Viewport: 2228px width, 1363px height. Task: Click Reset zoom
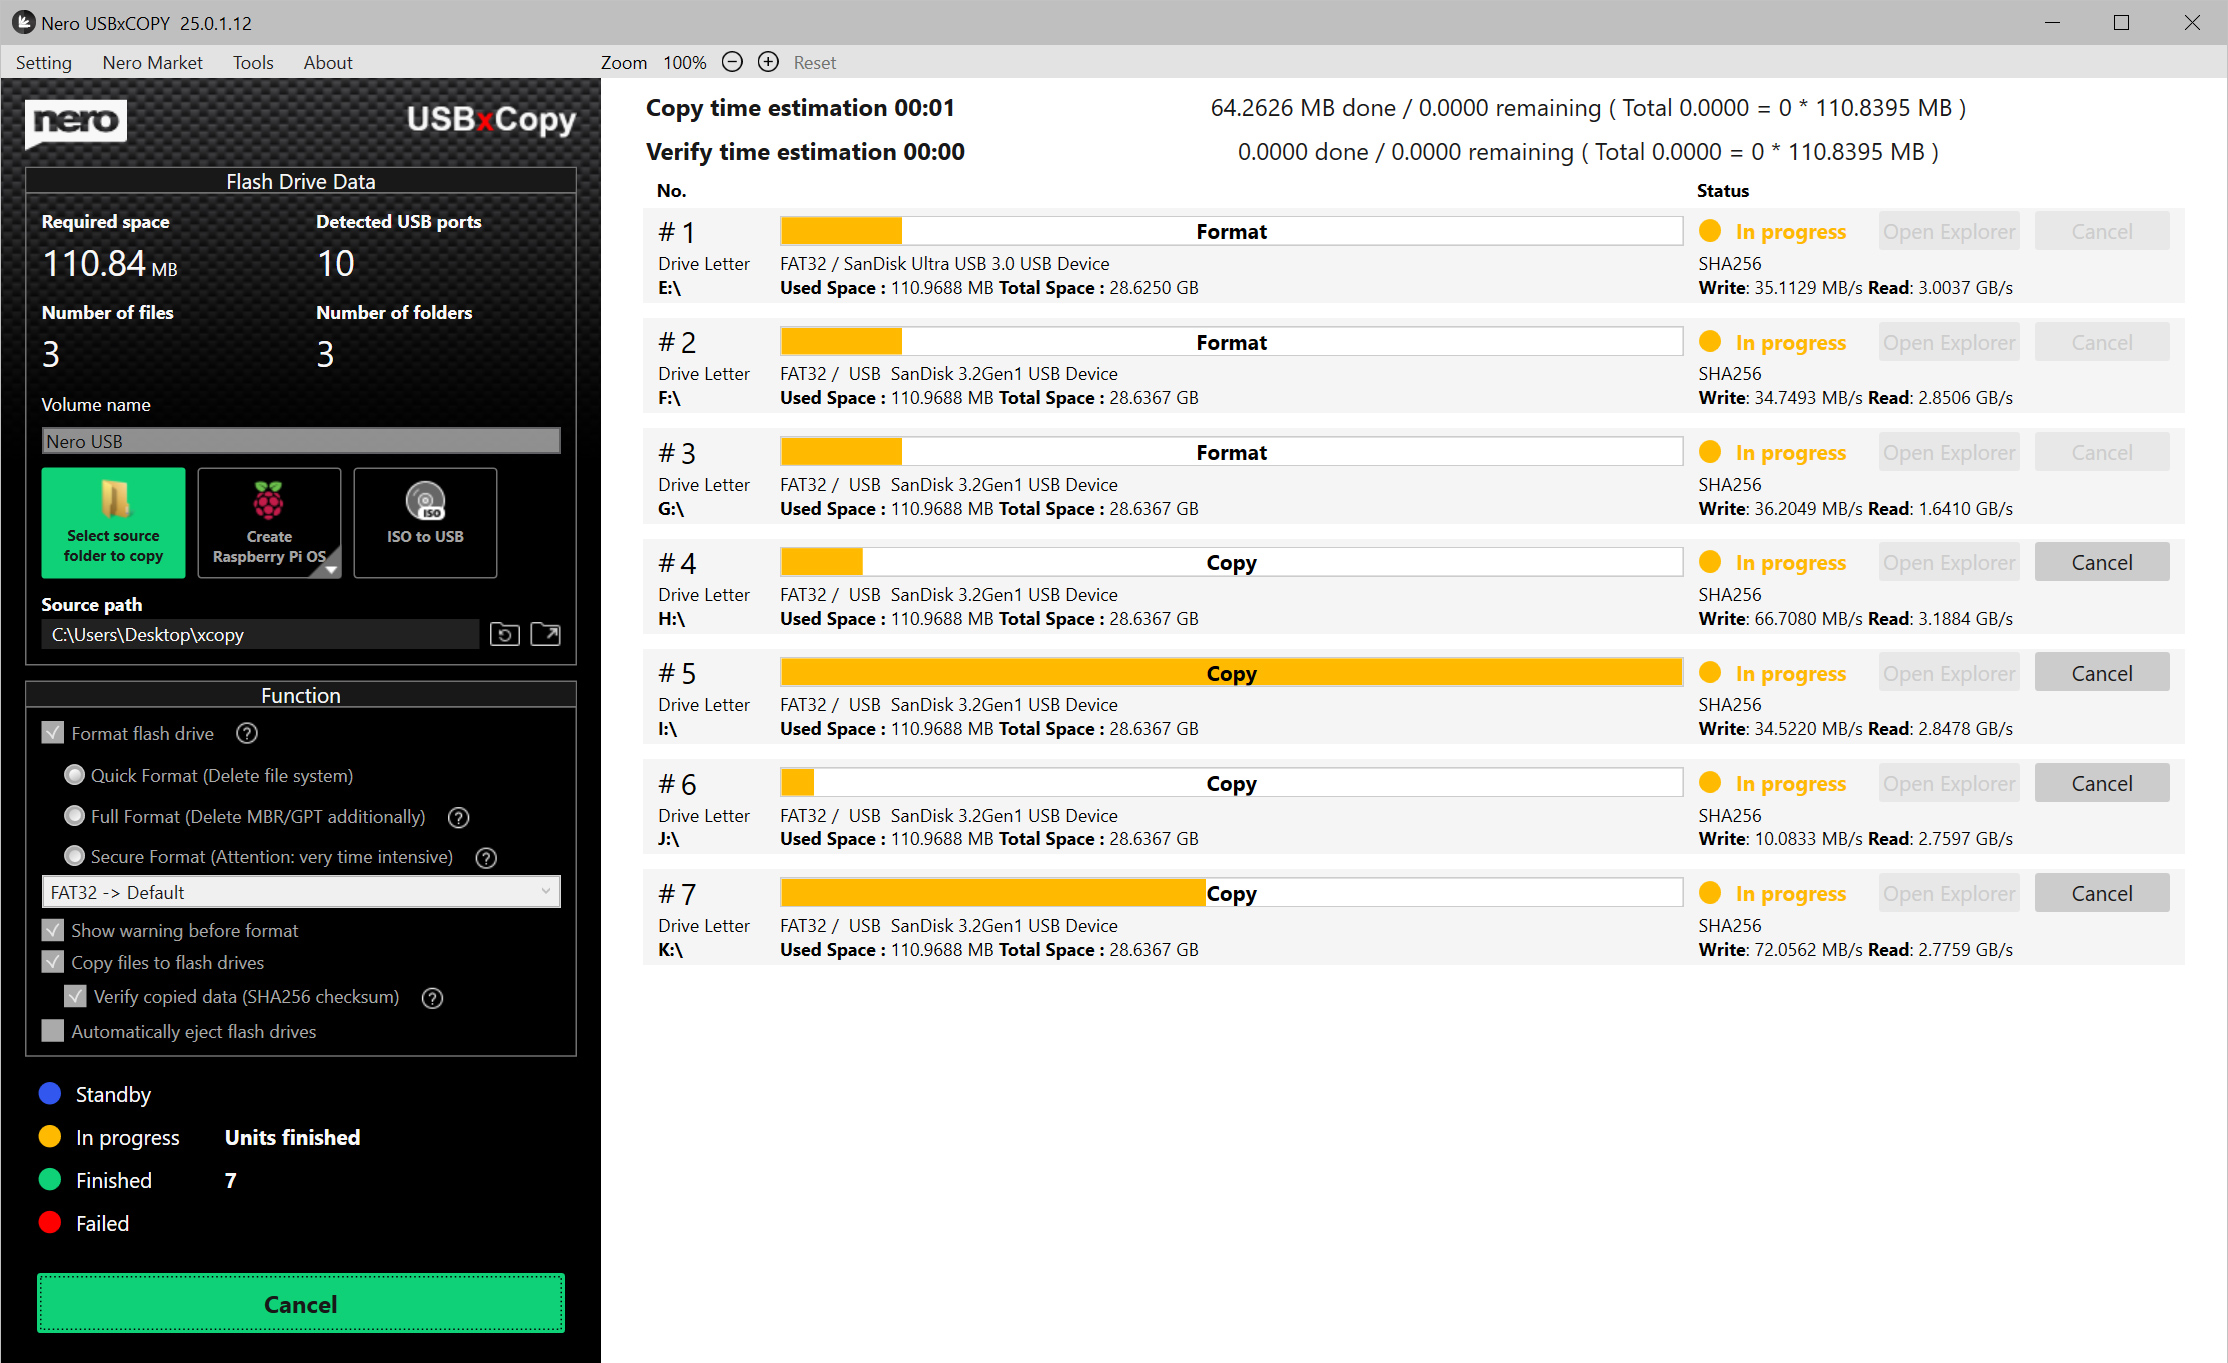coord(815,62)
